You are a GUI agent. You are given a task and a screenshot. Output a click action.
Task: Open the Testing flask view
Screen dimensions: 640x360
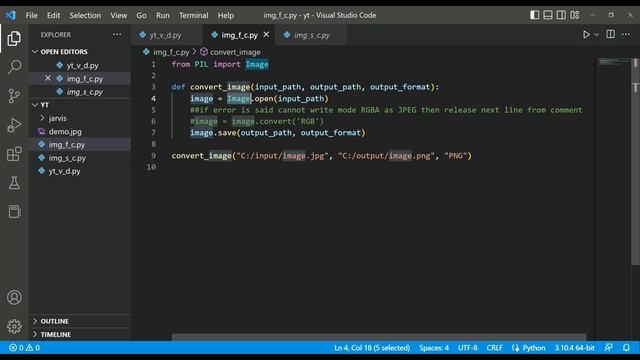14,183
